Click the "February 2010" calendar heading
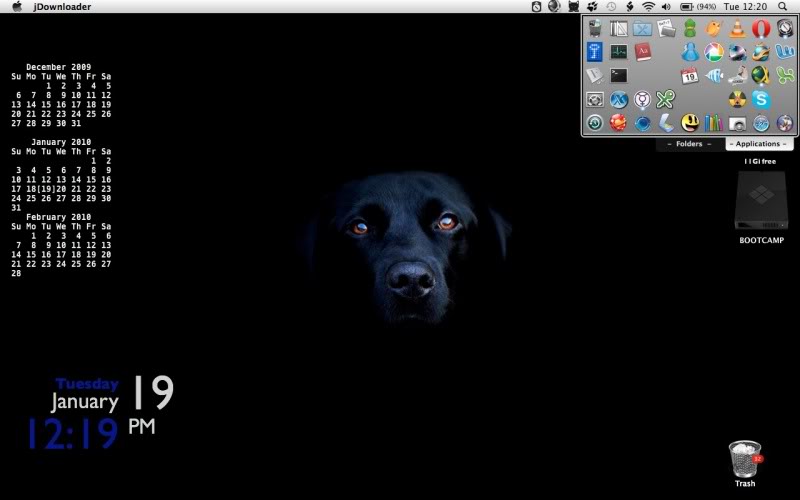This screenshot has width=800, height=500. click(x=59, y=217)
